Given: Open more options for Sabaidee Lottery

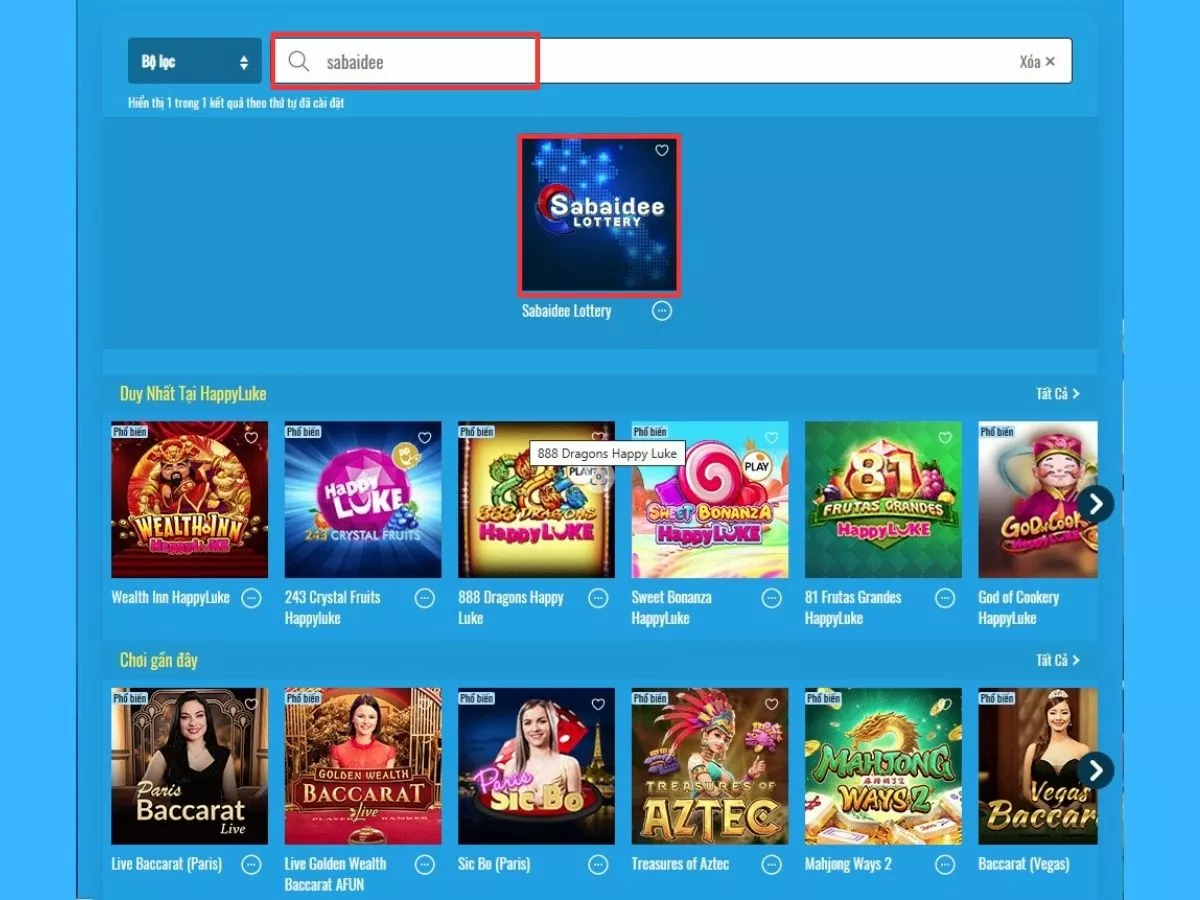Looking at the screenshot, I should coord(662,311).
